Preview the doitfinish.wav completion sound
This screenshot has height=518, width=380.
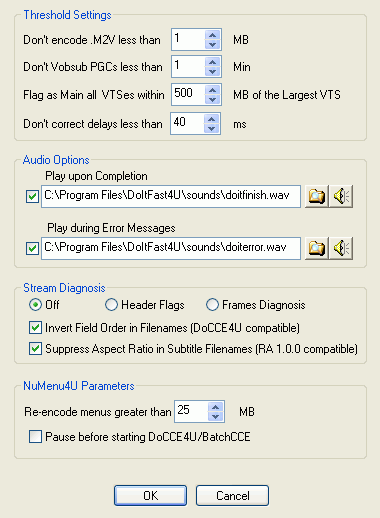(341, 196)
